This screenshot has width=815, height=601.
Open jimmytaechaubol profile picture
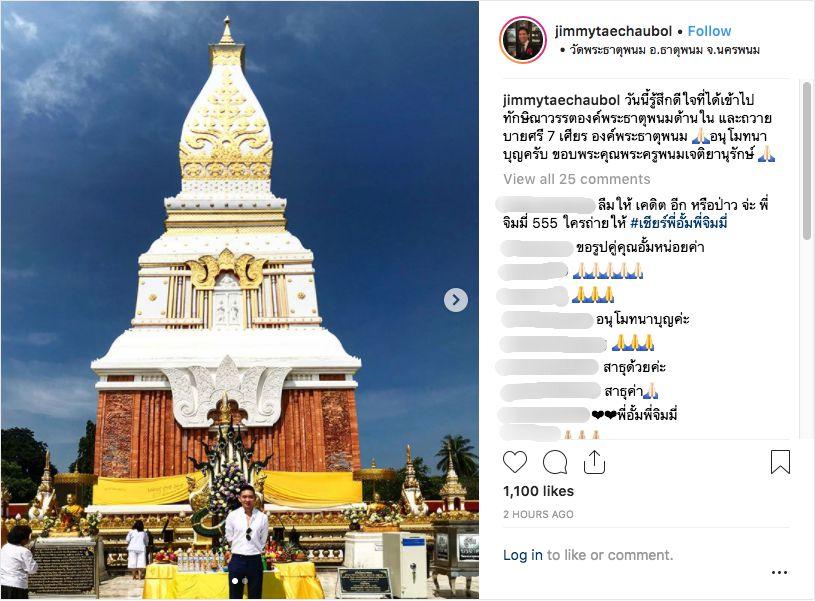point(523,40)
